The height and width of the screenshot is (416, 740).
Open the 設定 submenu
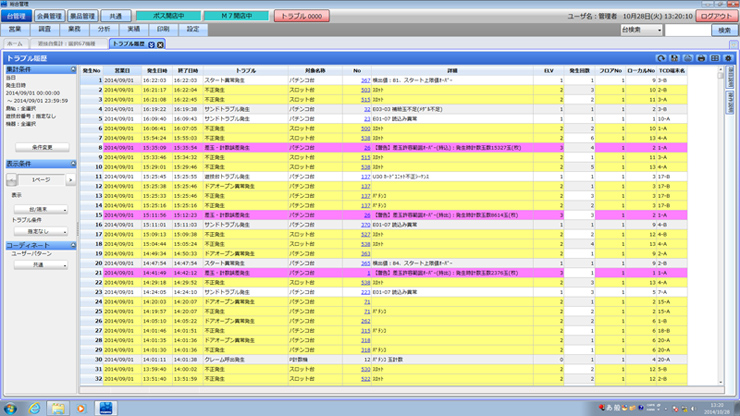click(193, 29)
